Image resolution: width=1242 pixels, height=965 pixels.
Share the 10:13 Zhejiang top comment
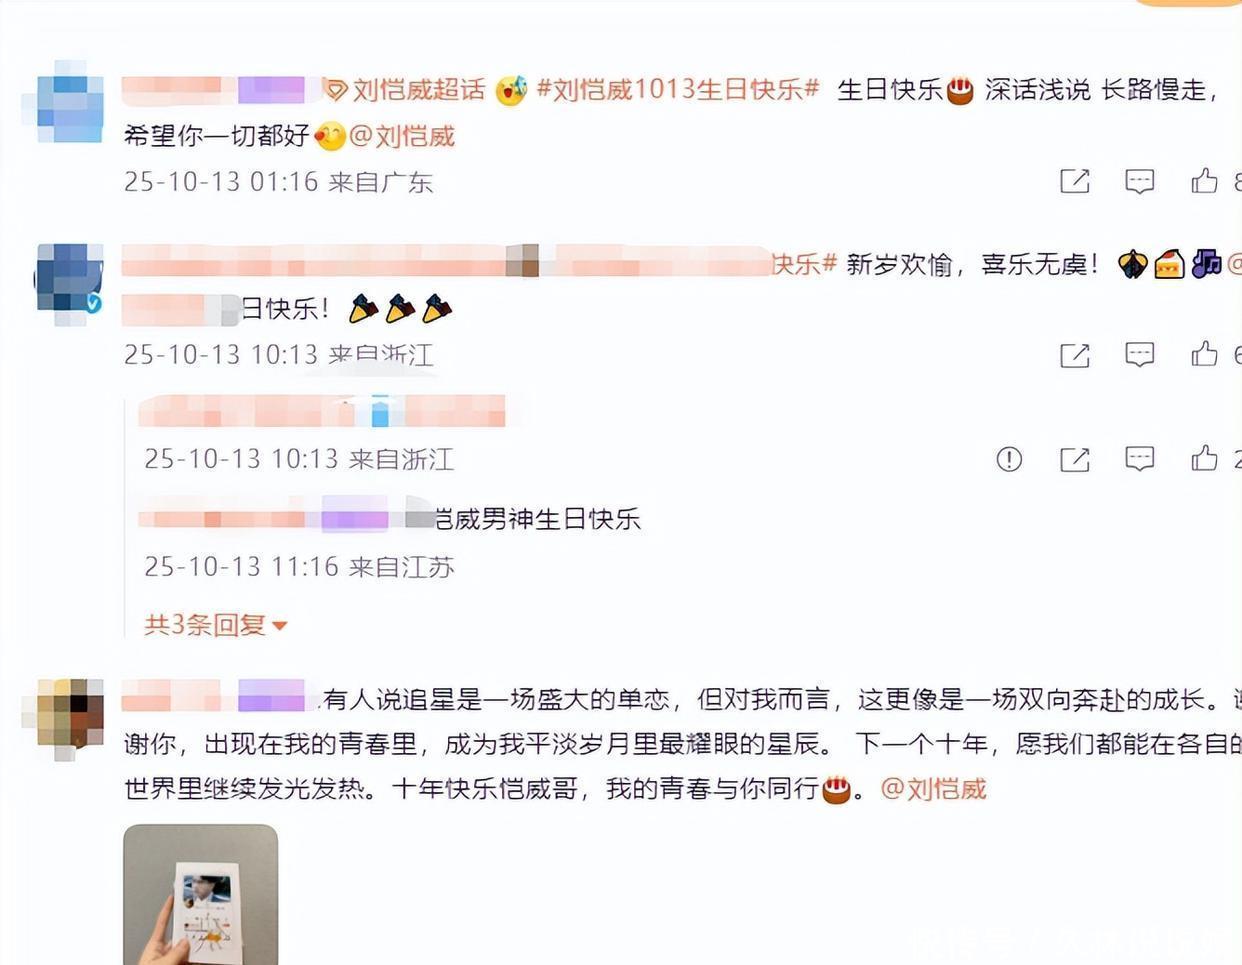1074,354
